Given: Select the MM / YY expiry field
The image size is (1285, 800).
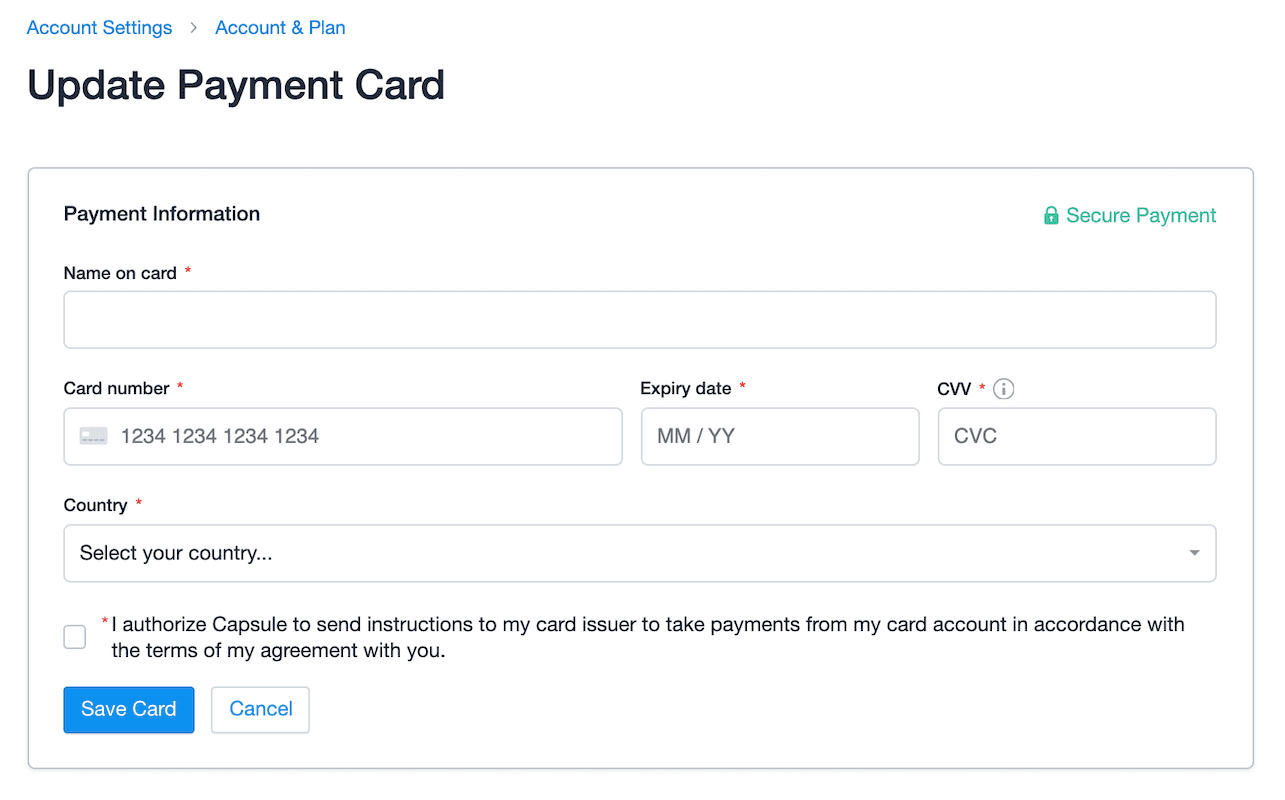Looking at the screenshot, I should (x=780, y=436).
